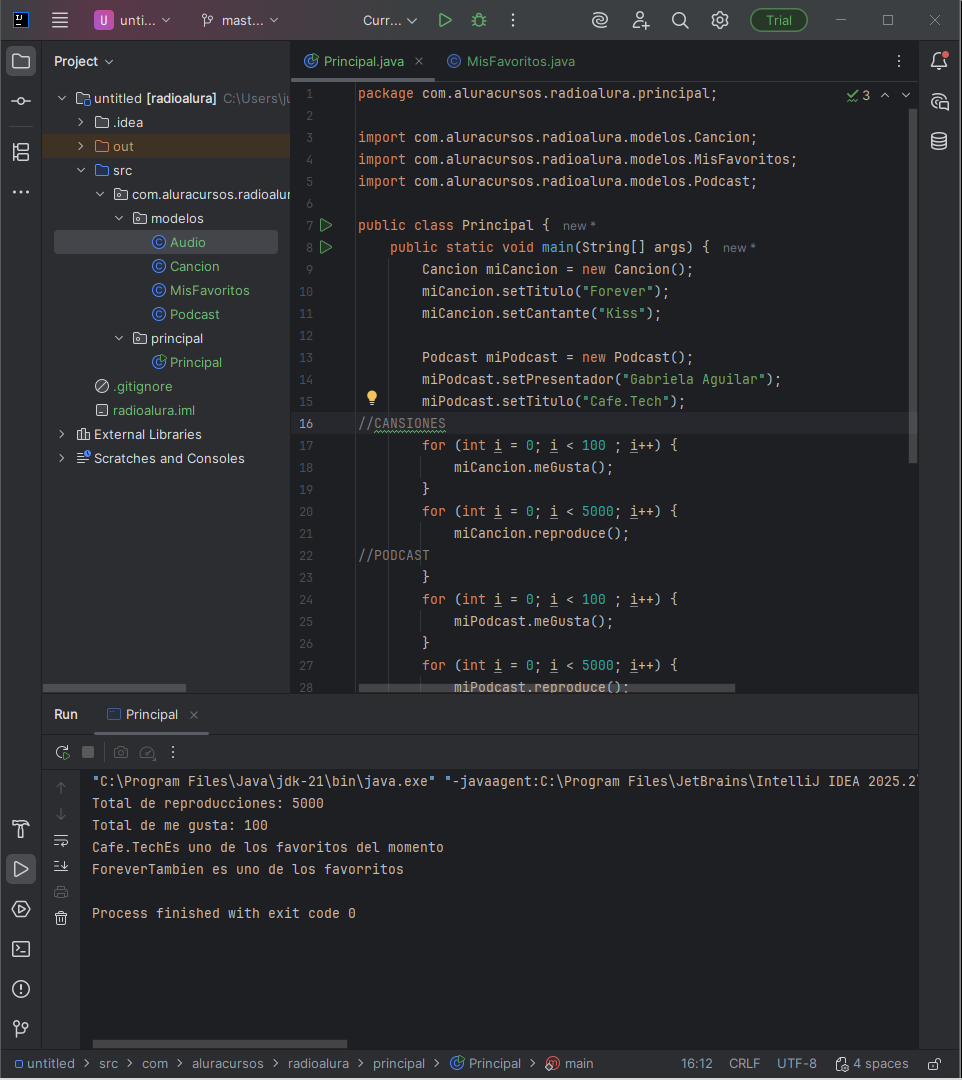Run the Principal class from the line 7 gutter
962x1080 pixels.
pos(326,225)
